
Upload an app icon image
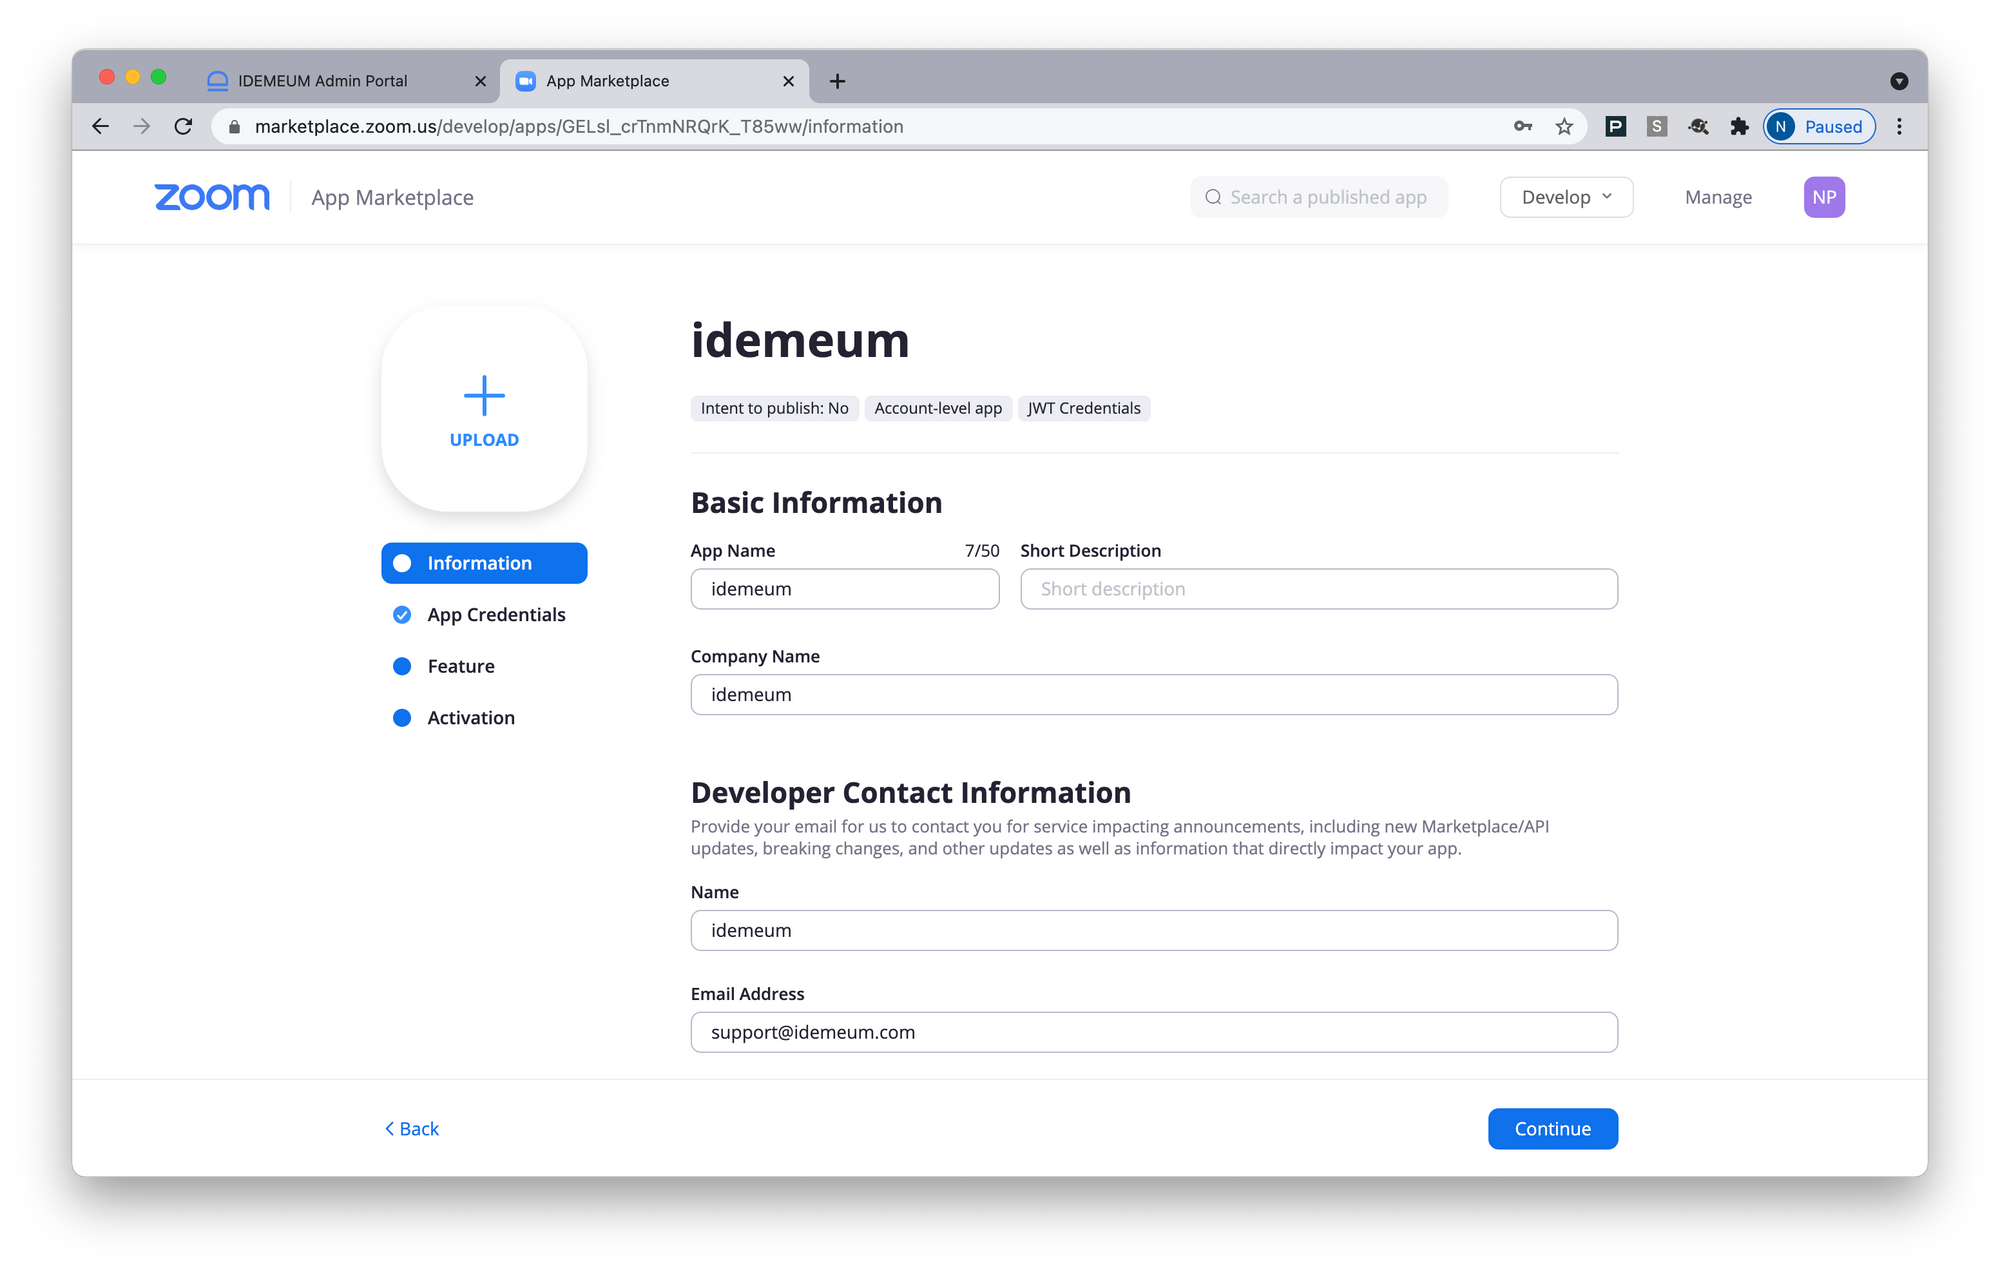coord(484,409)
